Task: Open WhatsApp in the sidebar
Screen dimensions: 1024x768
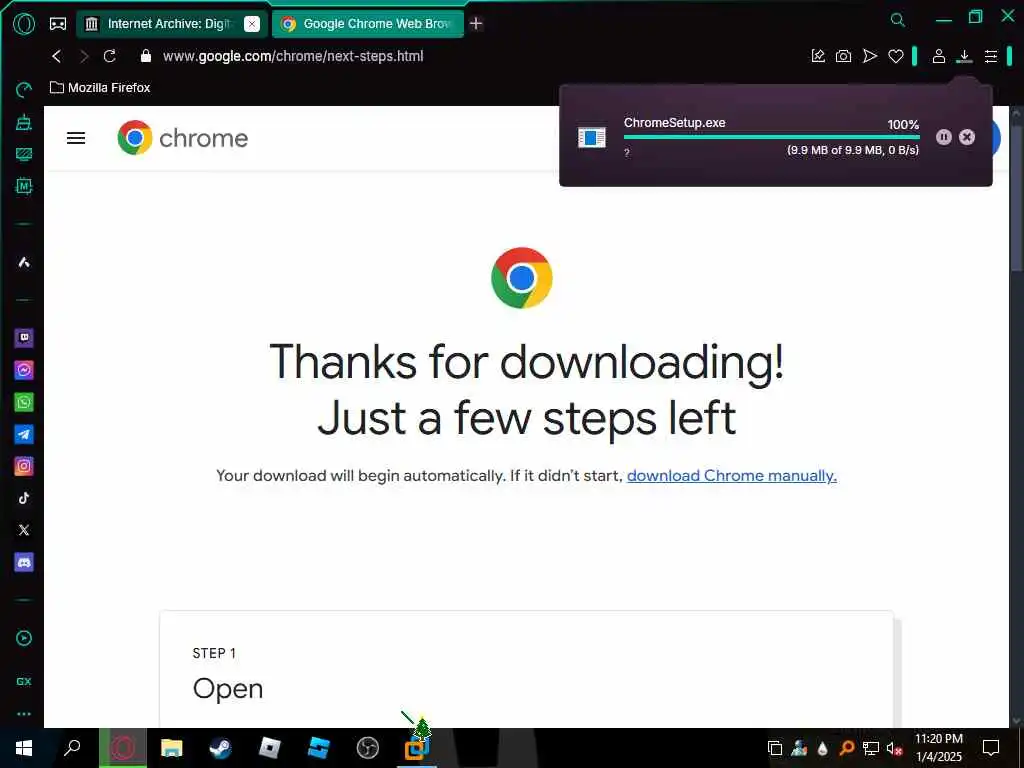Action: (24, 402)
